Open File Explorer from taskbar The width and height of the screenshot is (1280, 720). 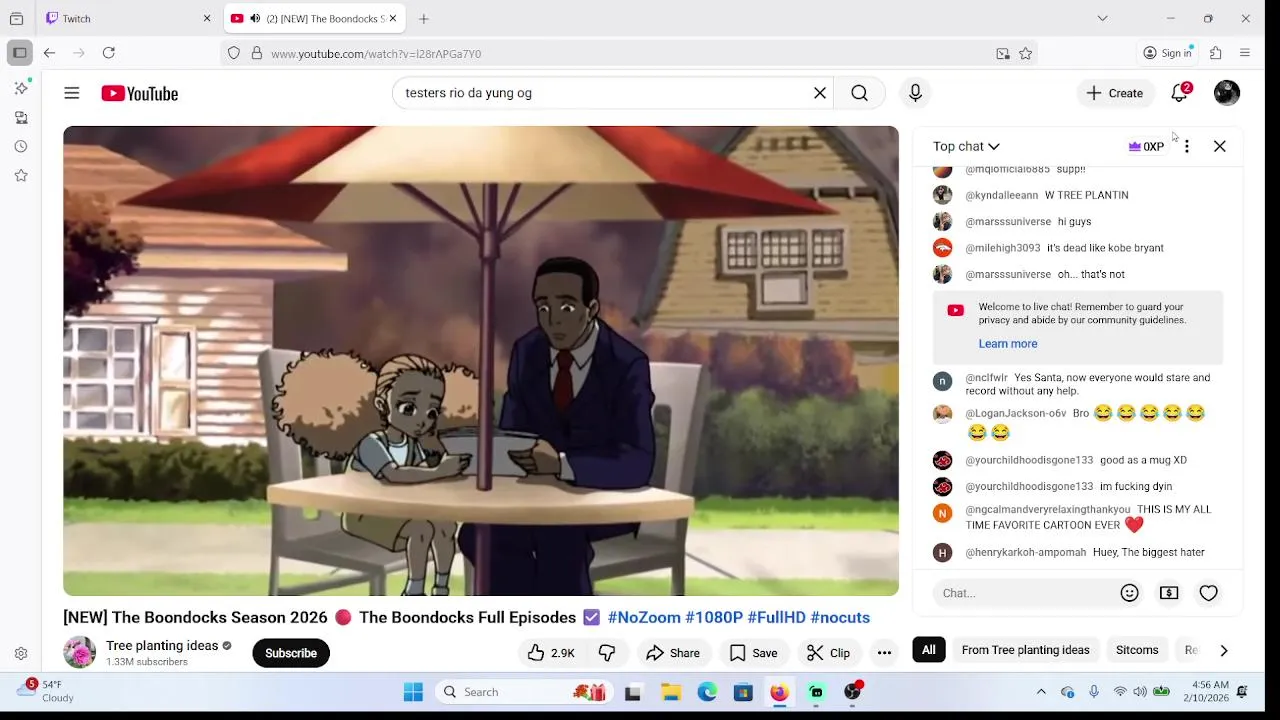pyautogui.click(x=671, y=692)
